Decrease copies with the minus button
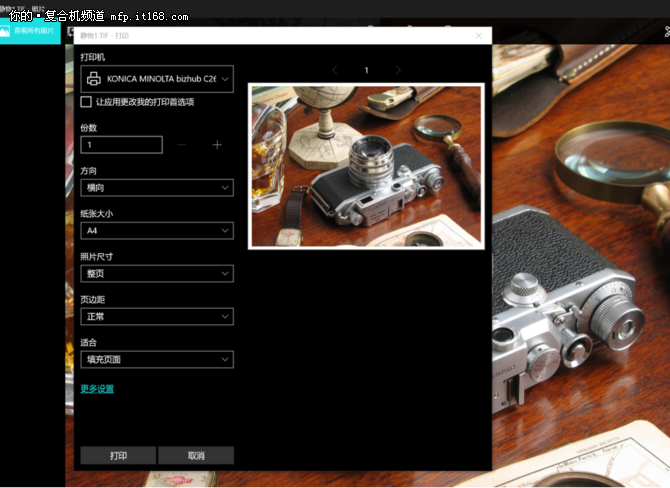This screenshot has height=488, width=670. click(x=182, y=145)
